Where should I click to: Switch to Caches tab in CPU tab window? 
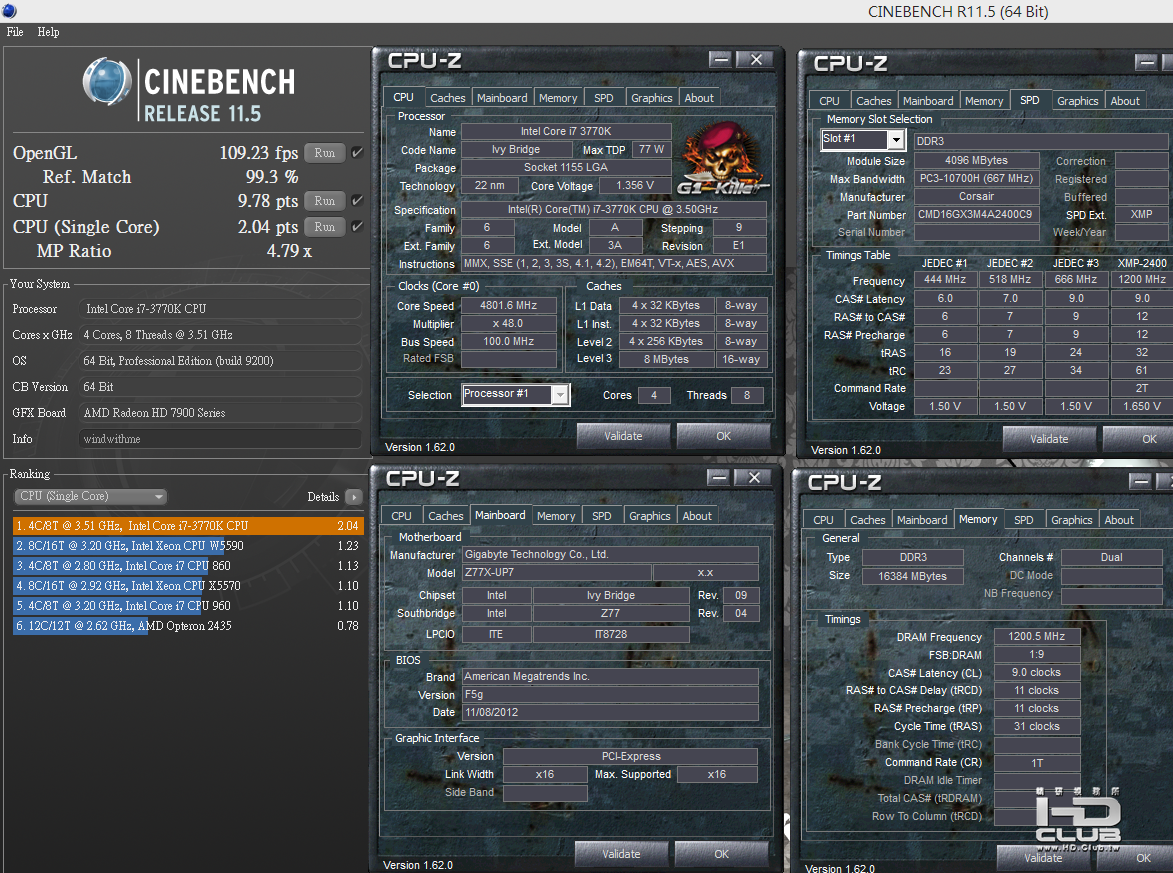coord(448,97)
